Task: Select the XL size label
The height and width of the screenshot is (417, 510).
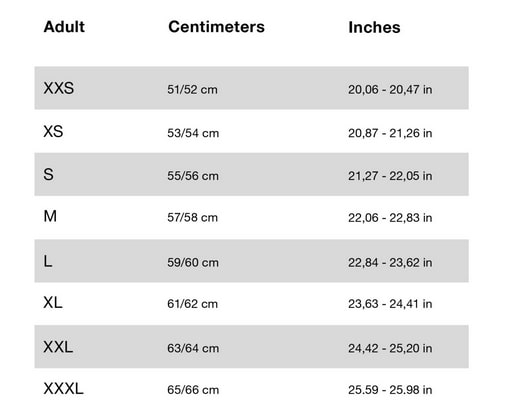Action: pos(53,303)
